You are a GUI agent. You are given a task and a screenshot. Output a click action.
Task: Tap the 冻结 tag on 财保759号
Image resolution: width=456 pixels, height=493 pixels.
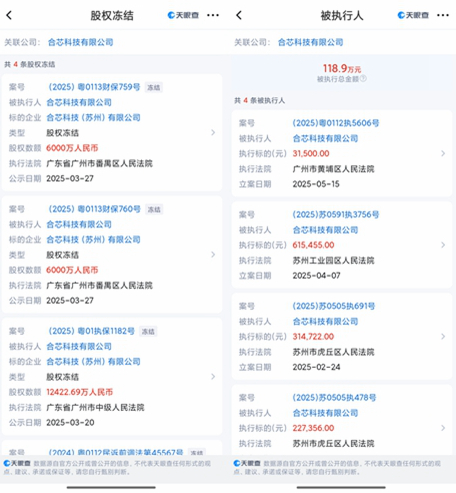154,87
